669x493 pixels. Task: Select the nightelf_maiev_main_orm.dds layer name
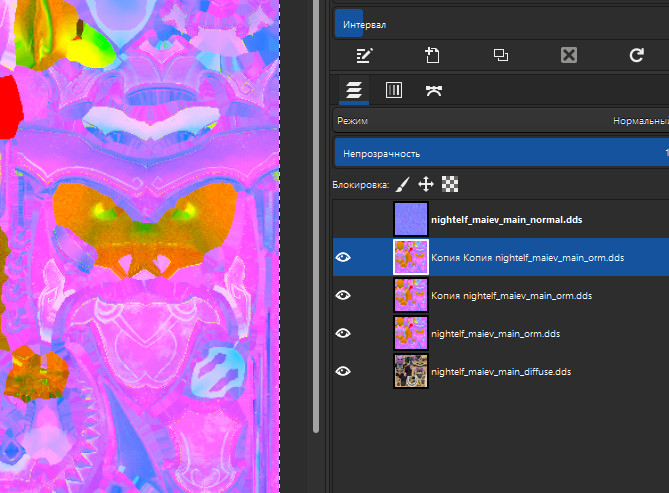point(495,334)
